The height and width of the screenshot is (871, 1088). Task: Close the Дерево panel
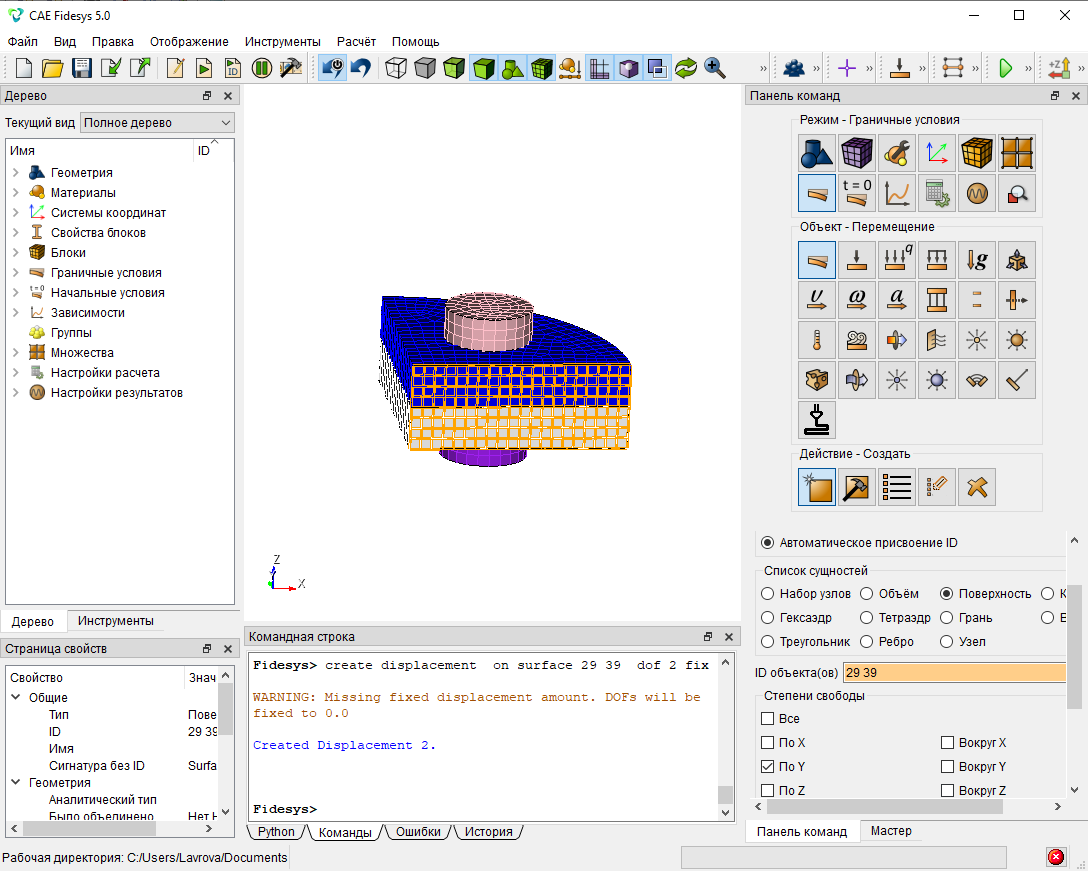pyautogui.click(x=228, y=96)
